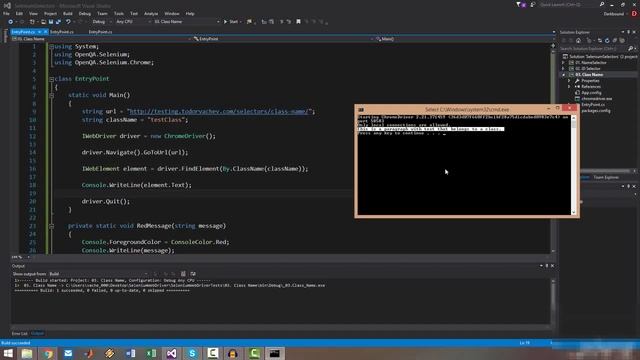
Task: Open the 'Show output from' Build dropdown
Action: point(98,274)
